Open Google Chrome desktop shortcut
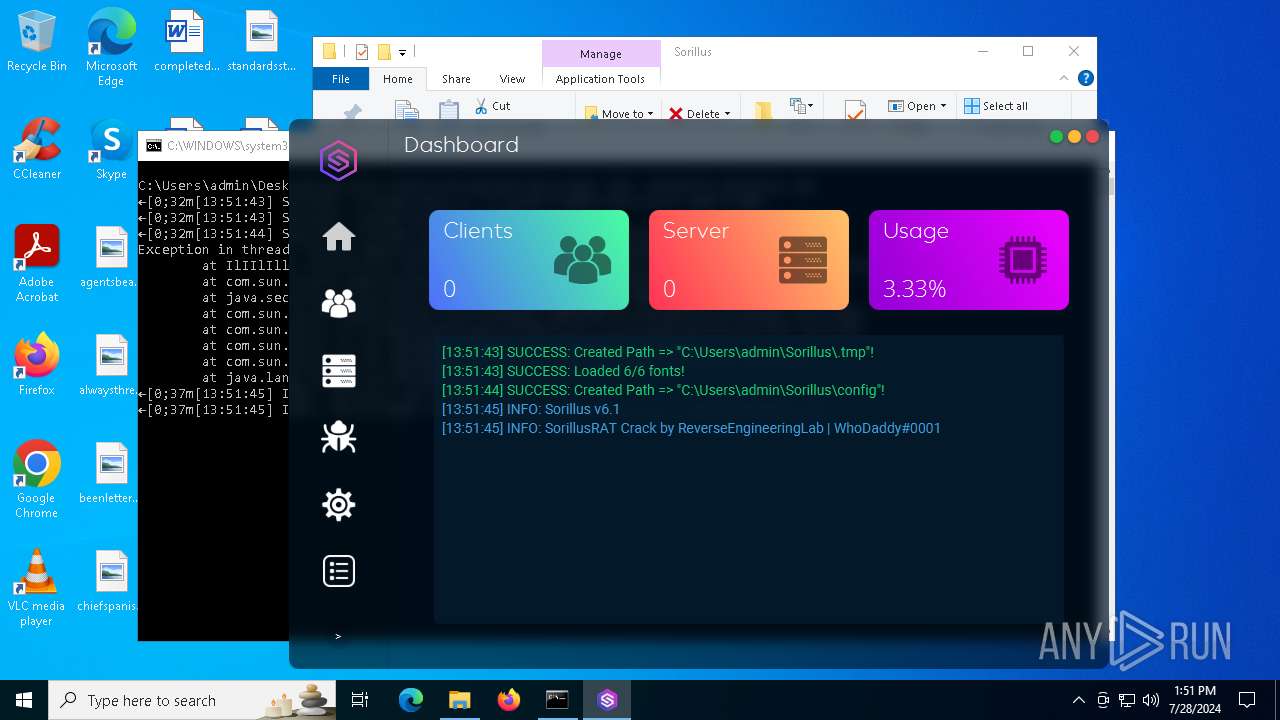The width and height of the screenshot is (1280, 720). point(37,480)
